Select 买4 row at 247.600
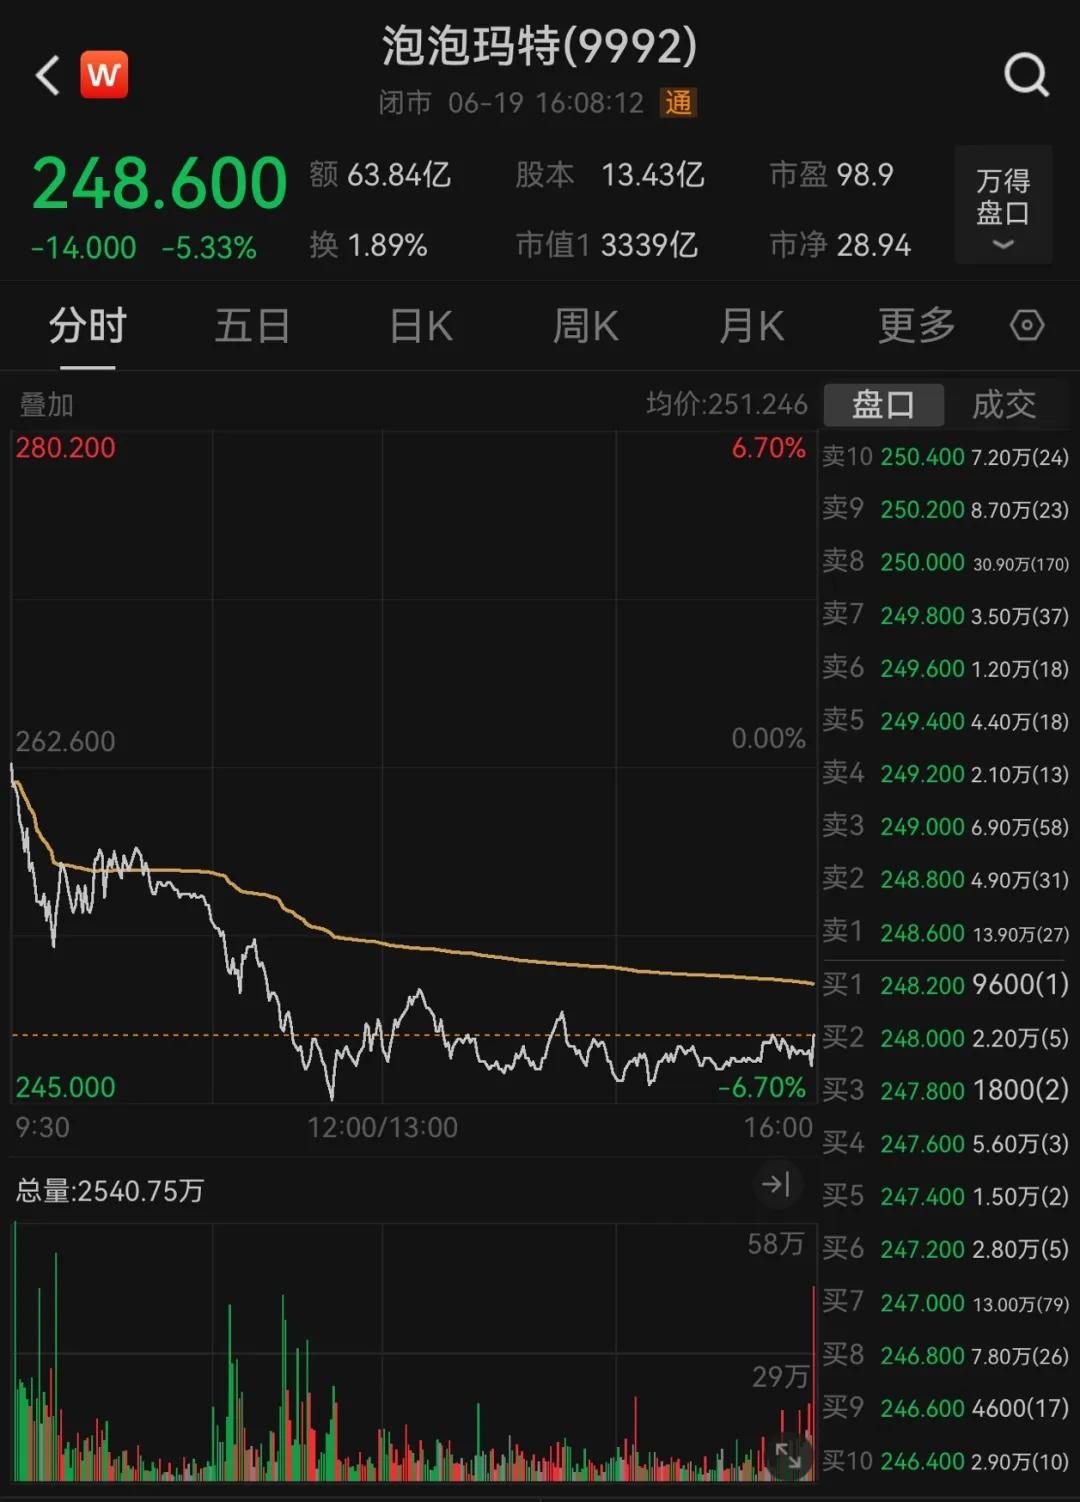This screenshot has height=1502, width=1080. tap(945, 1143)
